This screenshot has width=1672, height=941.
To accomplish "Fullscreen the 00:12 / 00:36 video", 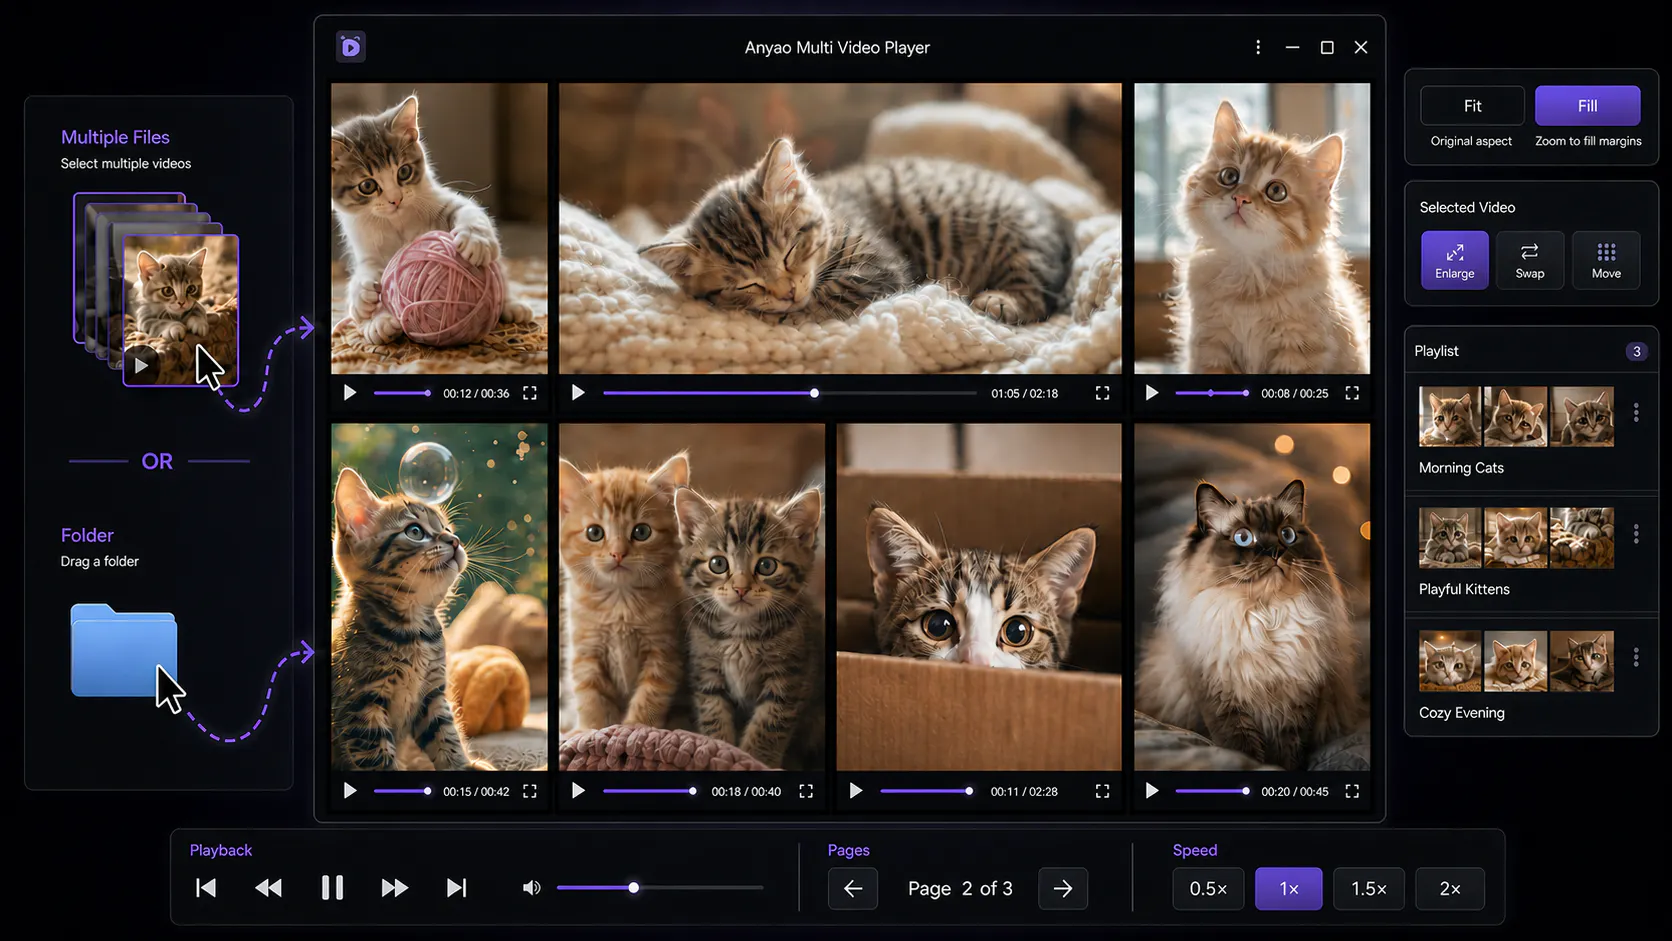I will (x=530, y=393).
